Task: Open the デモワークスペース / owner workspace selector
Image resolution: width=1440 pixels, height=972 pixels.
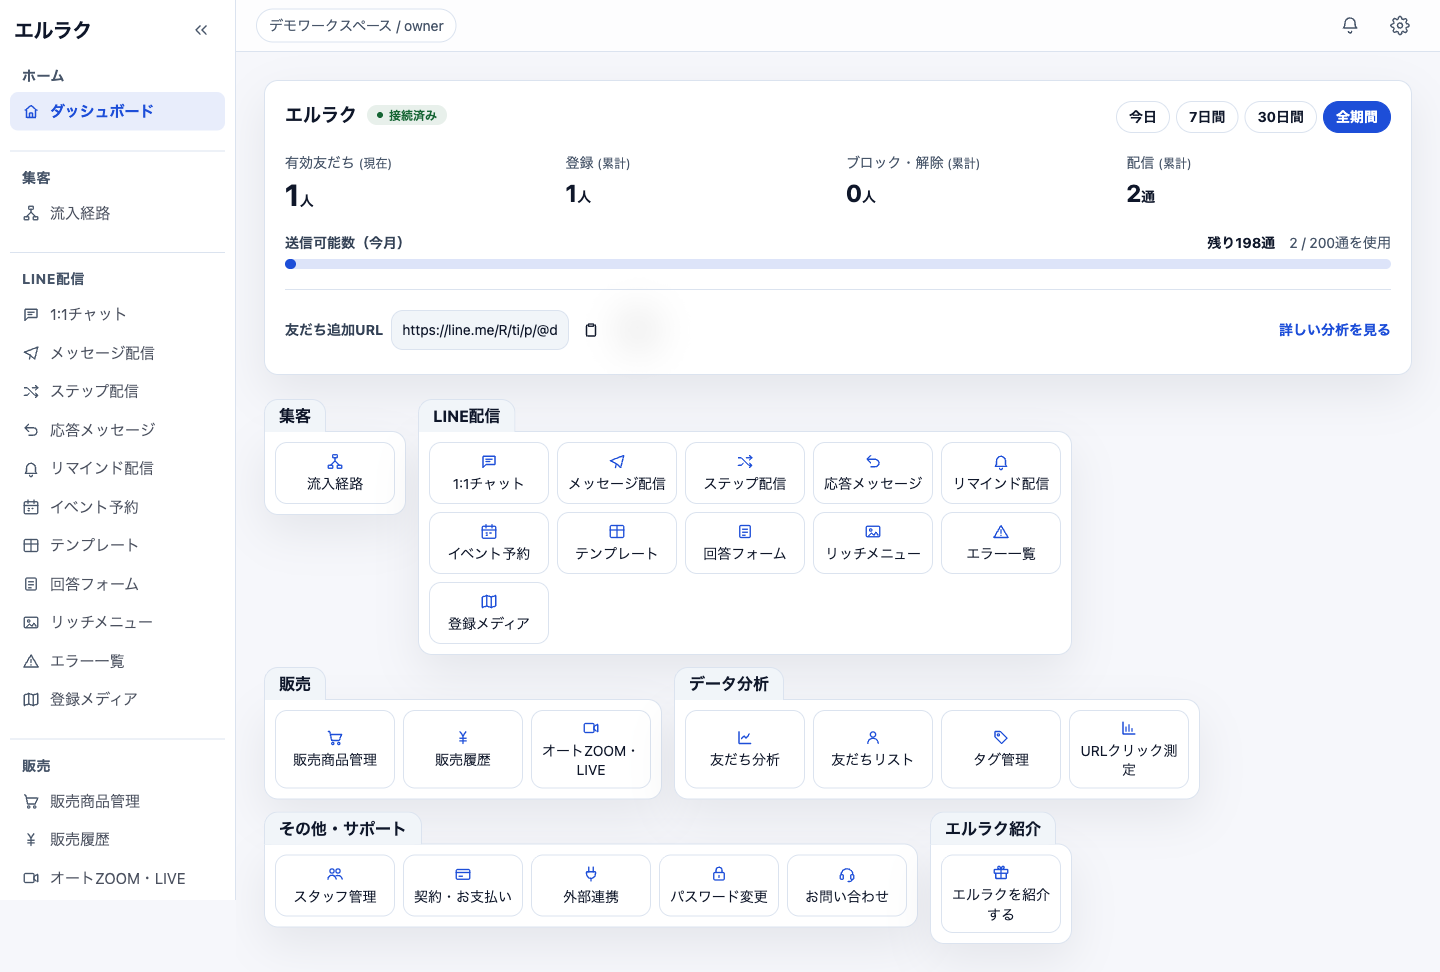Action: (356, 26)
